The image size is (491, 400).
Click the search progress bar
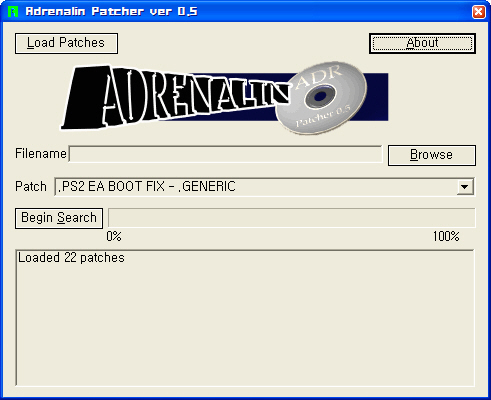click(x=292, y=218)
